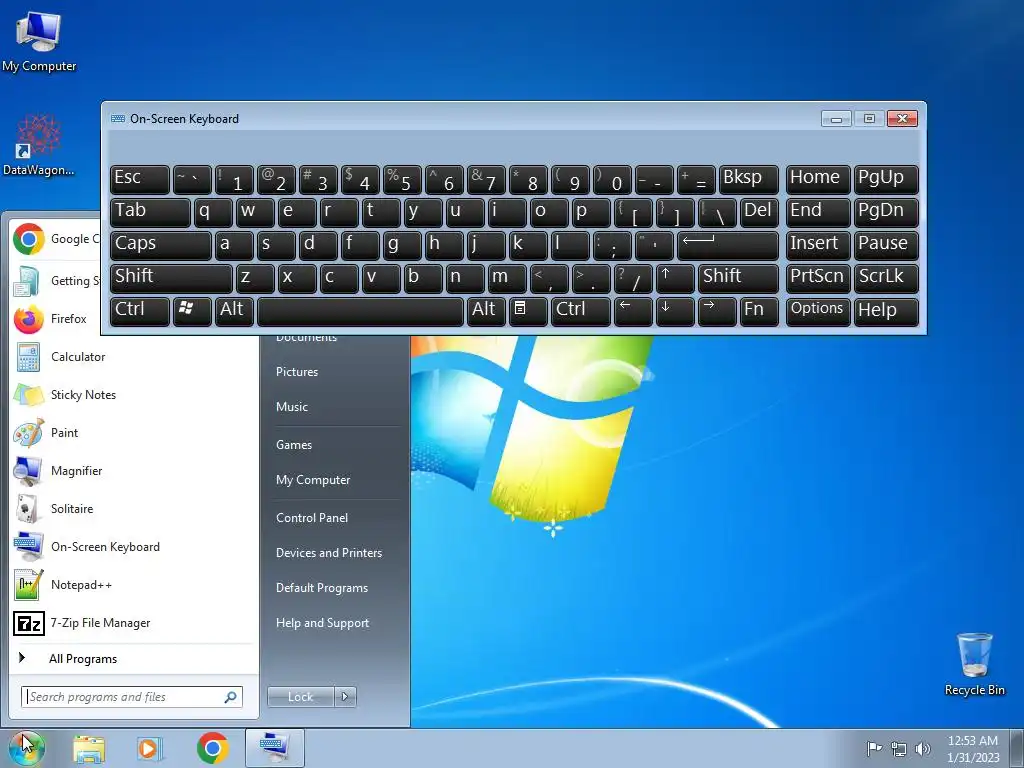Click the context menu key on keyboard
The height and width of the screenshot is (768, 1024).
528,311
